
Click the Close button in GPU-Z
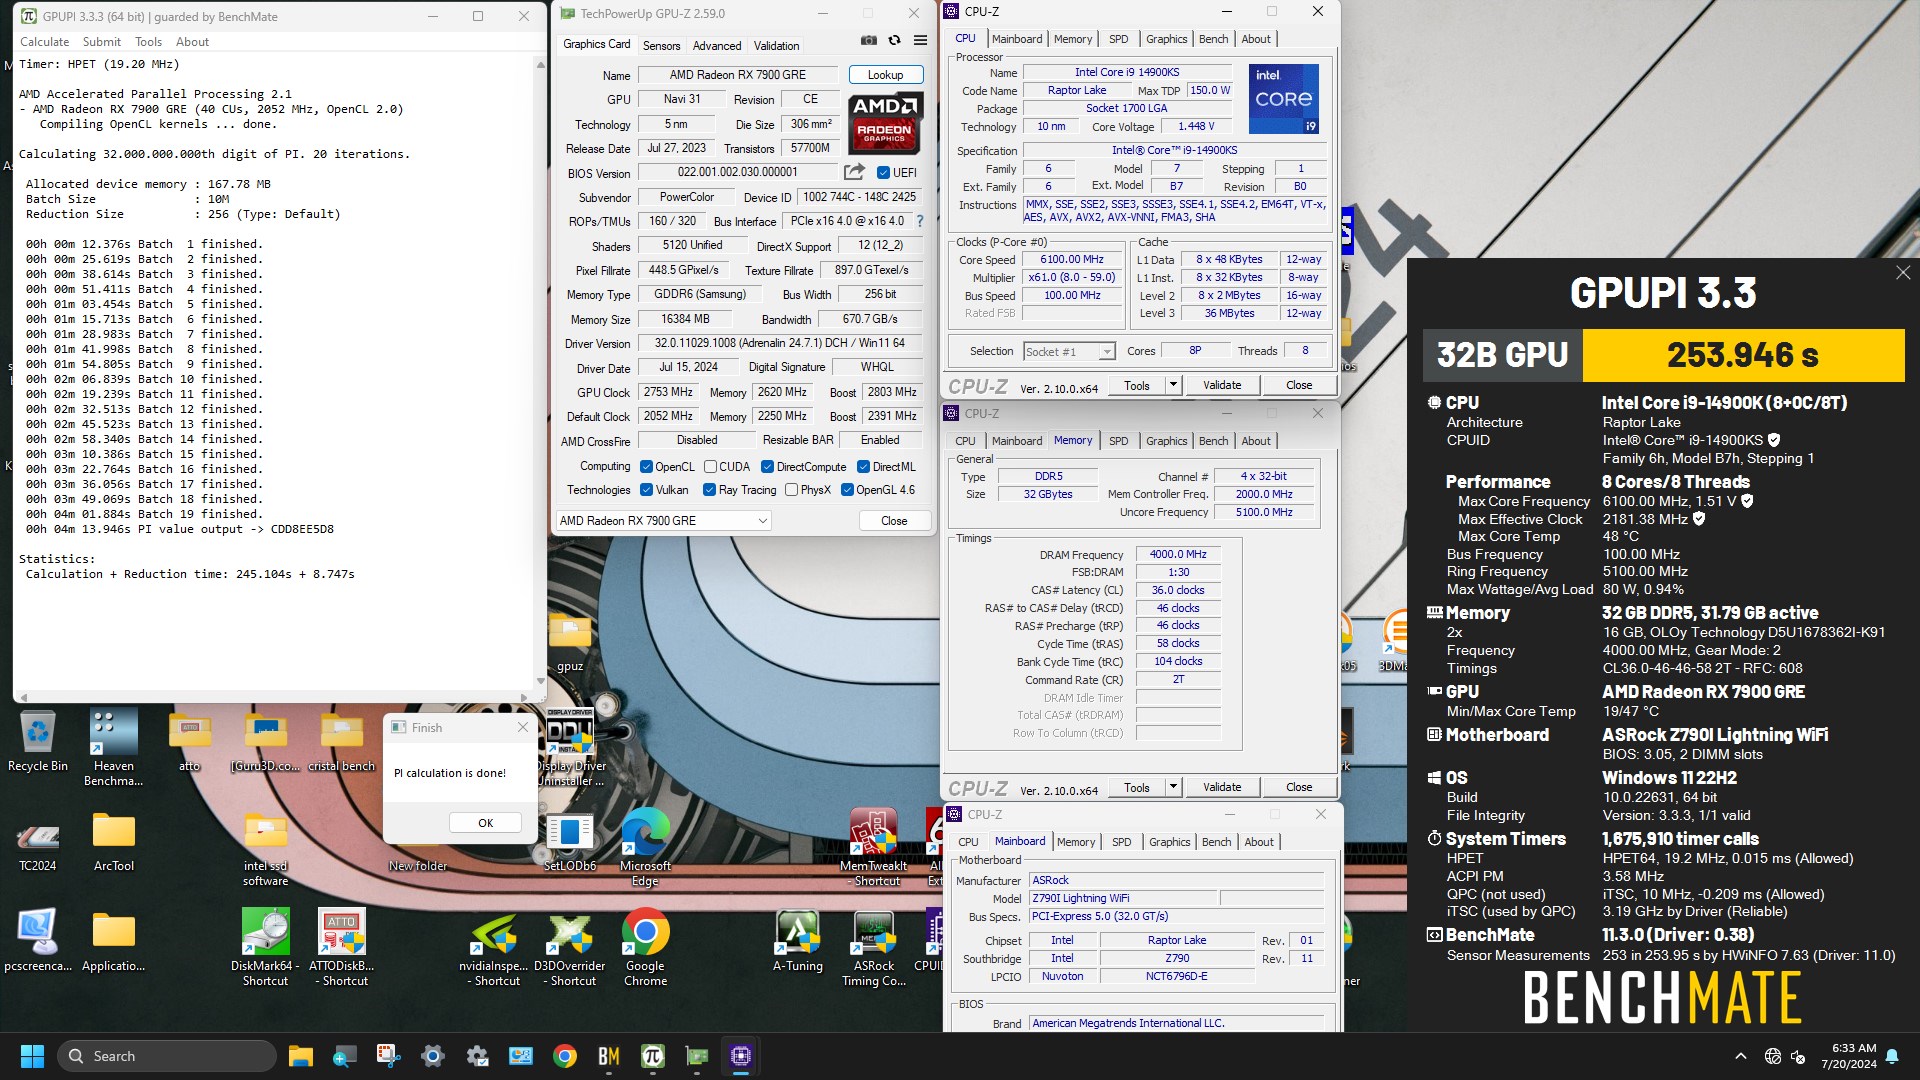point(894,521)
